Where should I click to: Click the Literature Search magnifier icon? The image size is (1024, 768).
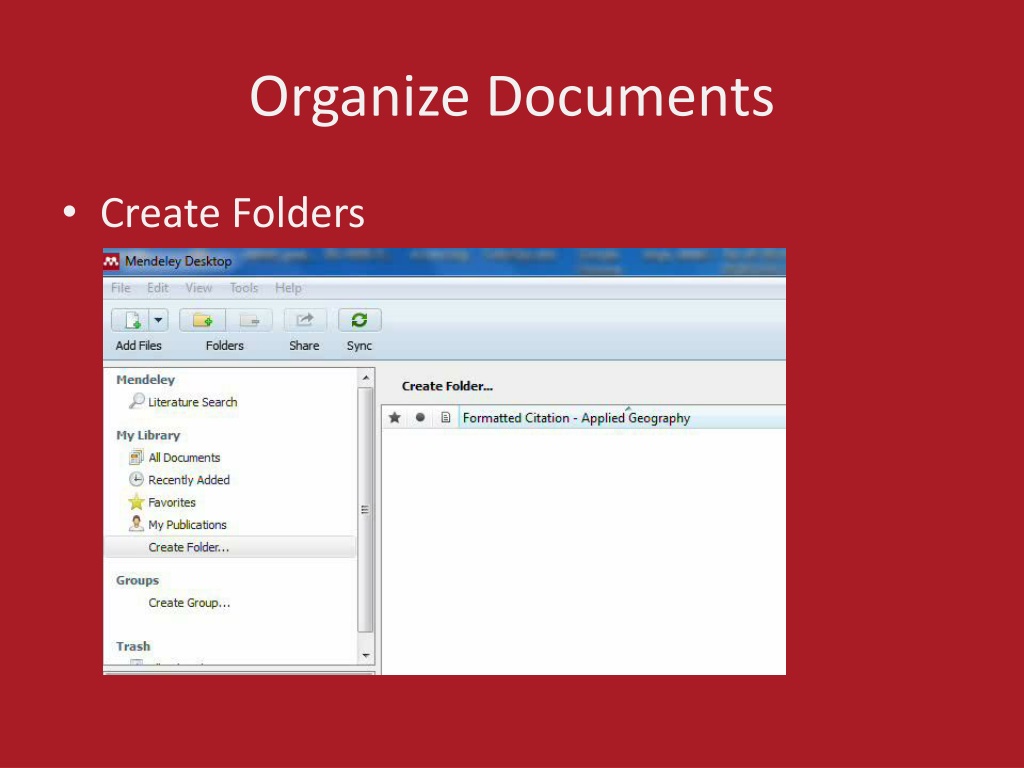click(x=136, y=401)
